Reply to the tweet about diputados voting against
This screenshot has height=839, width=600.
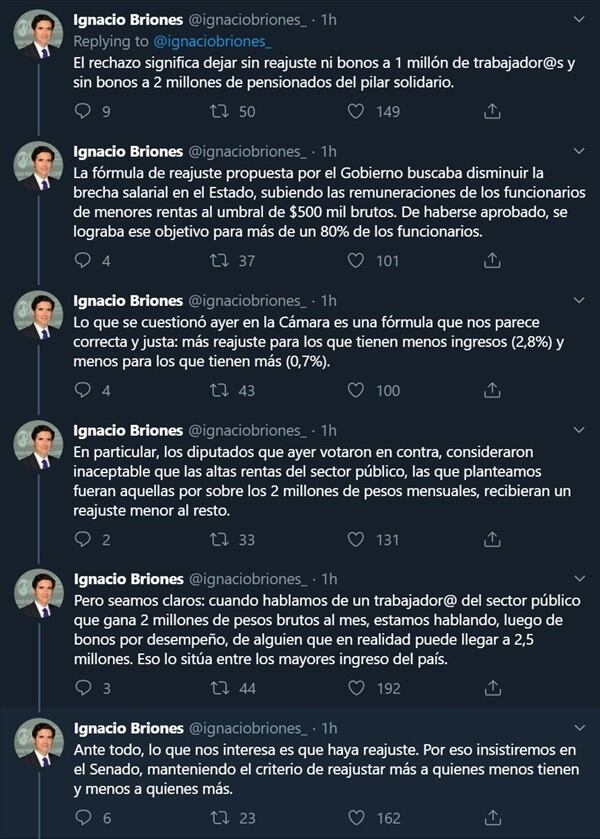click(82, 539)
